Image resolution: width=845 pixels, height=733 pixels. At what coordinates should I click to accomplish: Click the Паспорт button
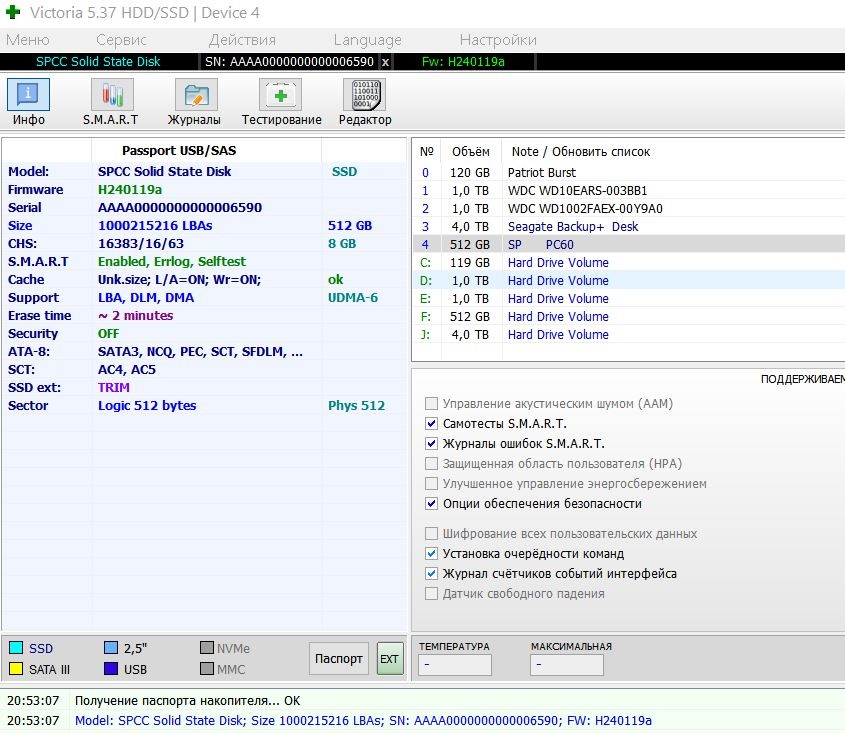coord(338,659)
